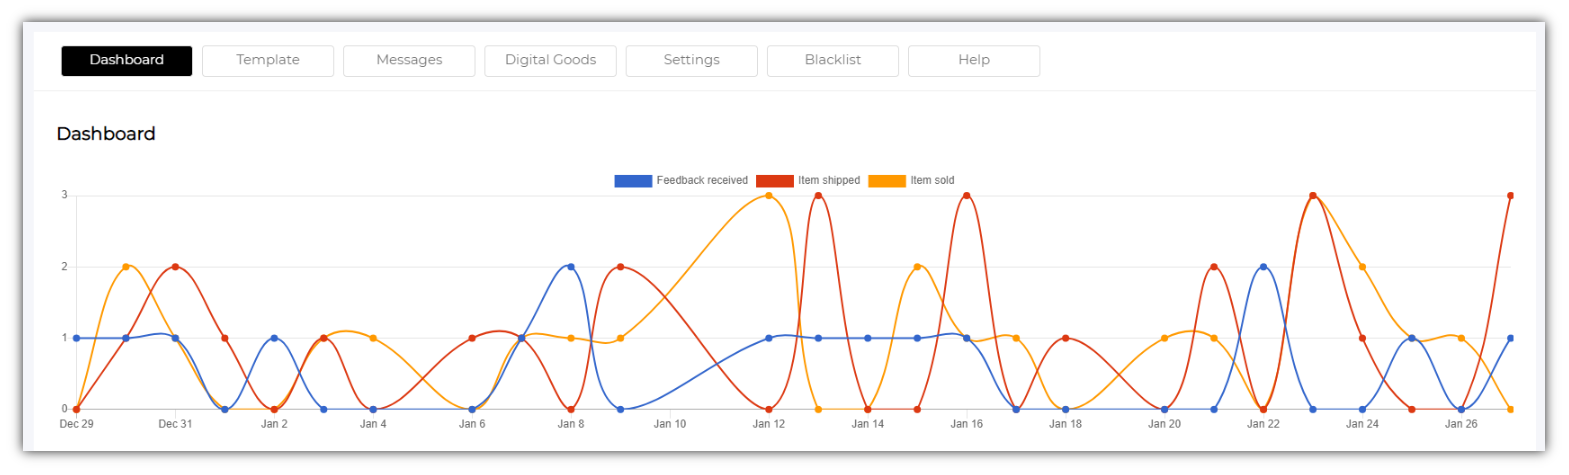Screen dimensions: 1569x475
Task: Toggle the Feedback received legend label
Action: (x=702, y=181)
